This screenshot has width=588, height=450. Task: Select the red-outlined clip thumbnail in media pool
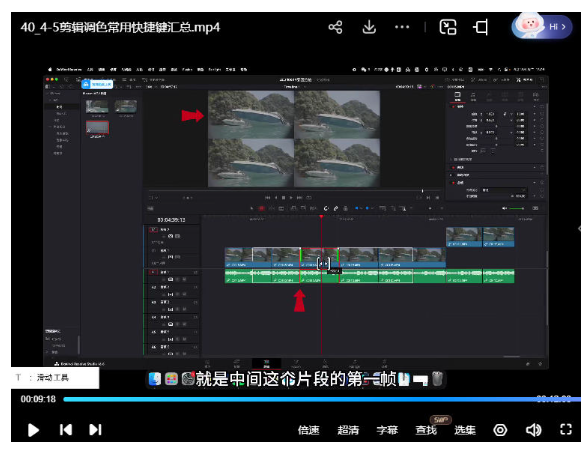point(97,128)
